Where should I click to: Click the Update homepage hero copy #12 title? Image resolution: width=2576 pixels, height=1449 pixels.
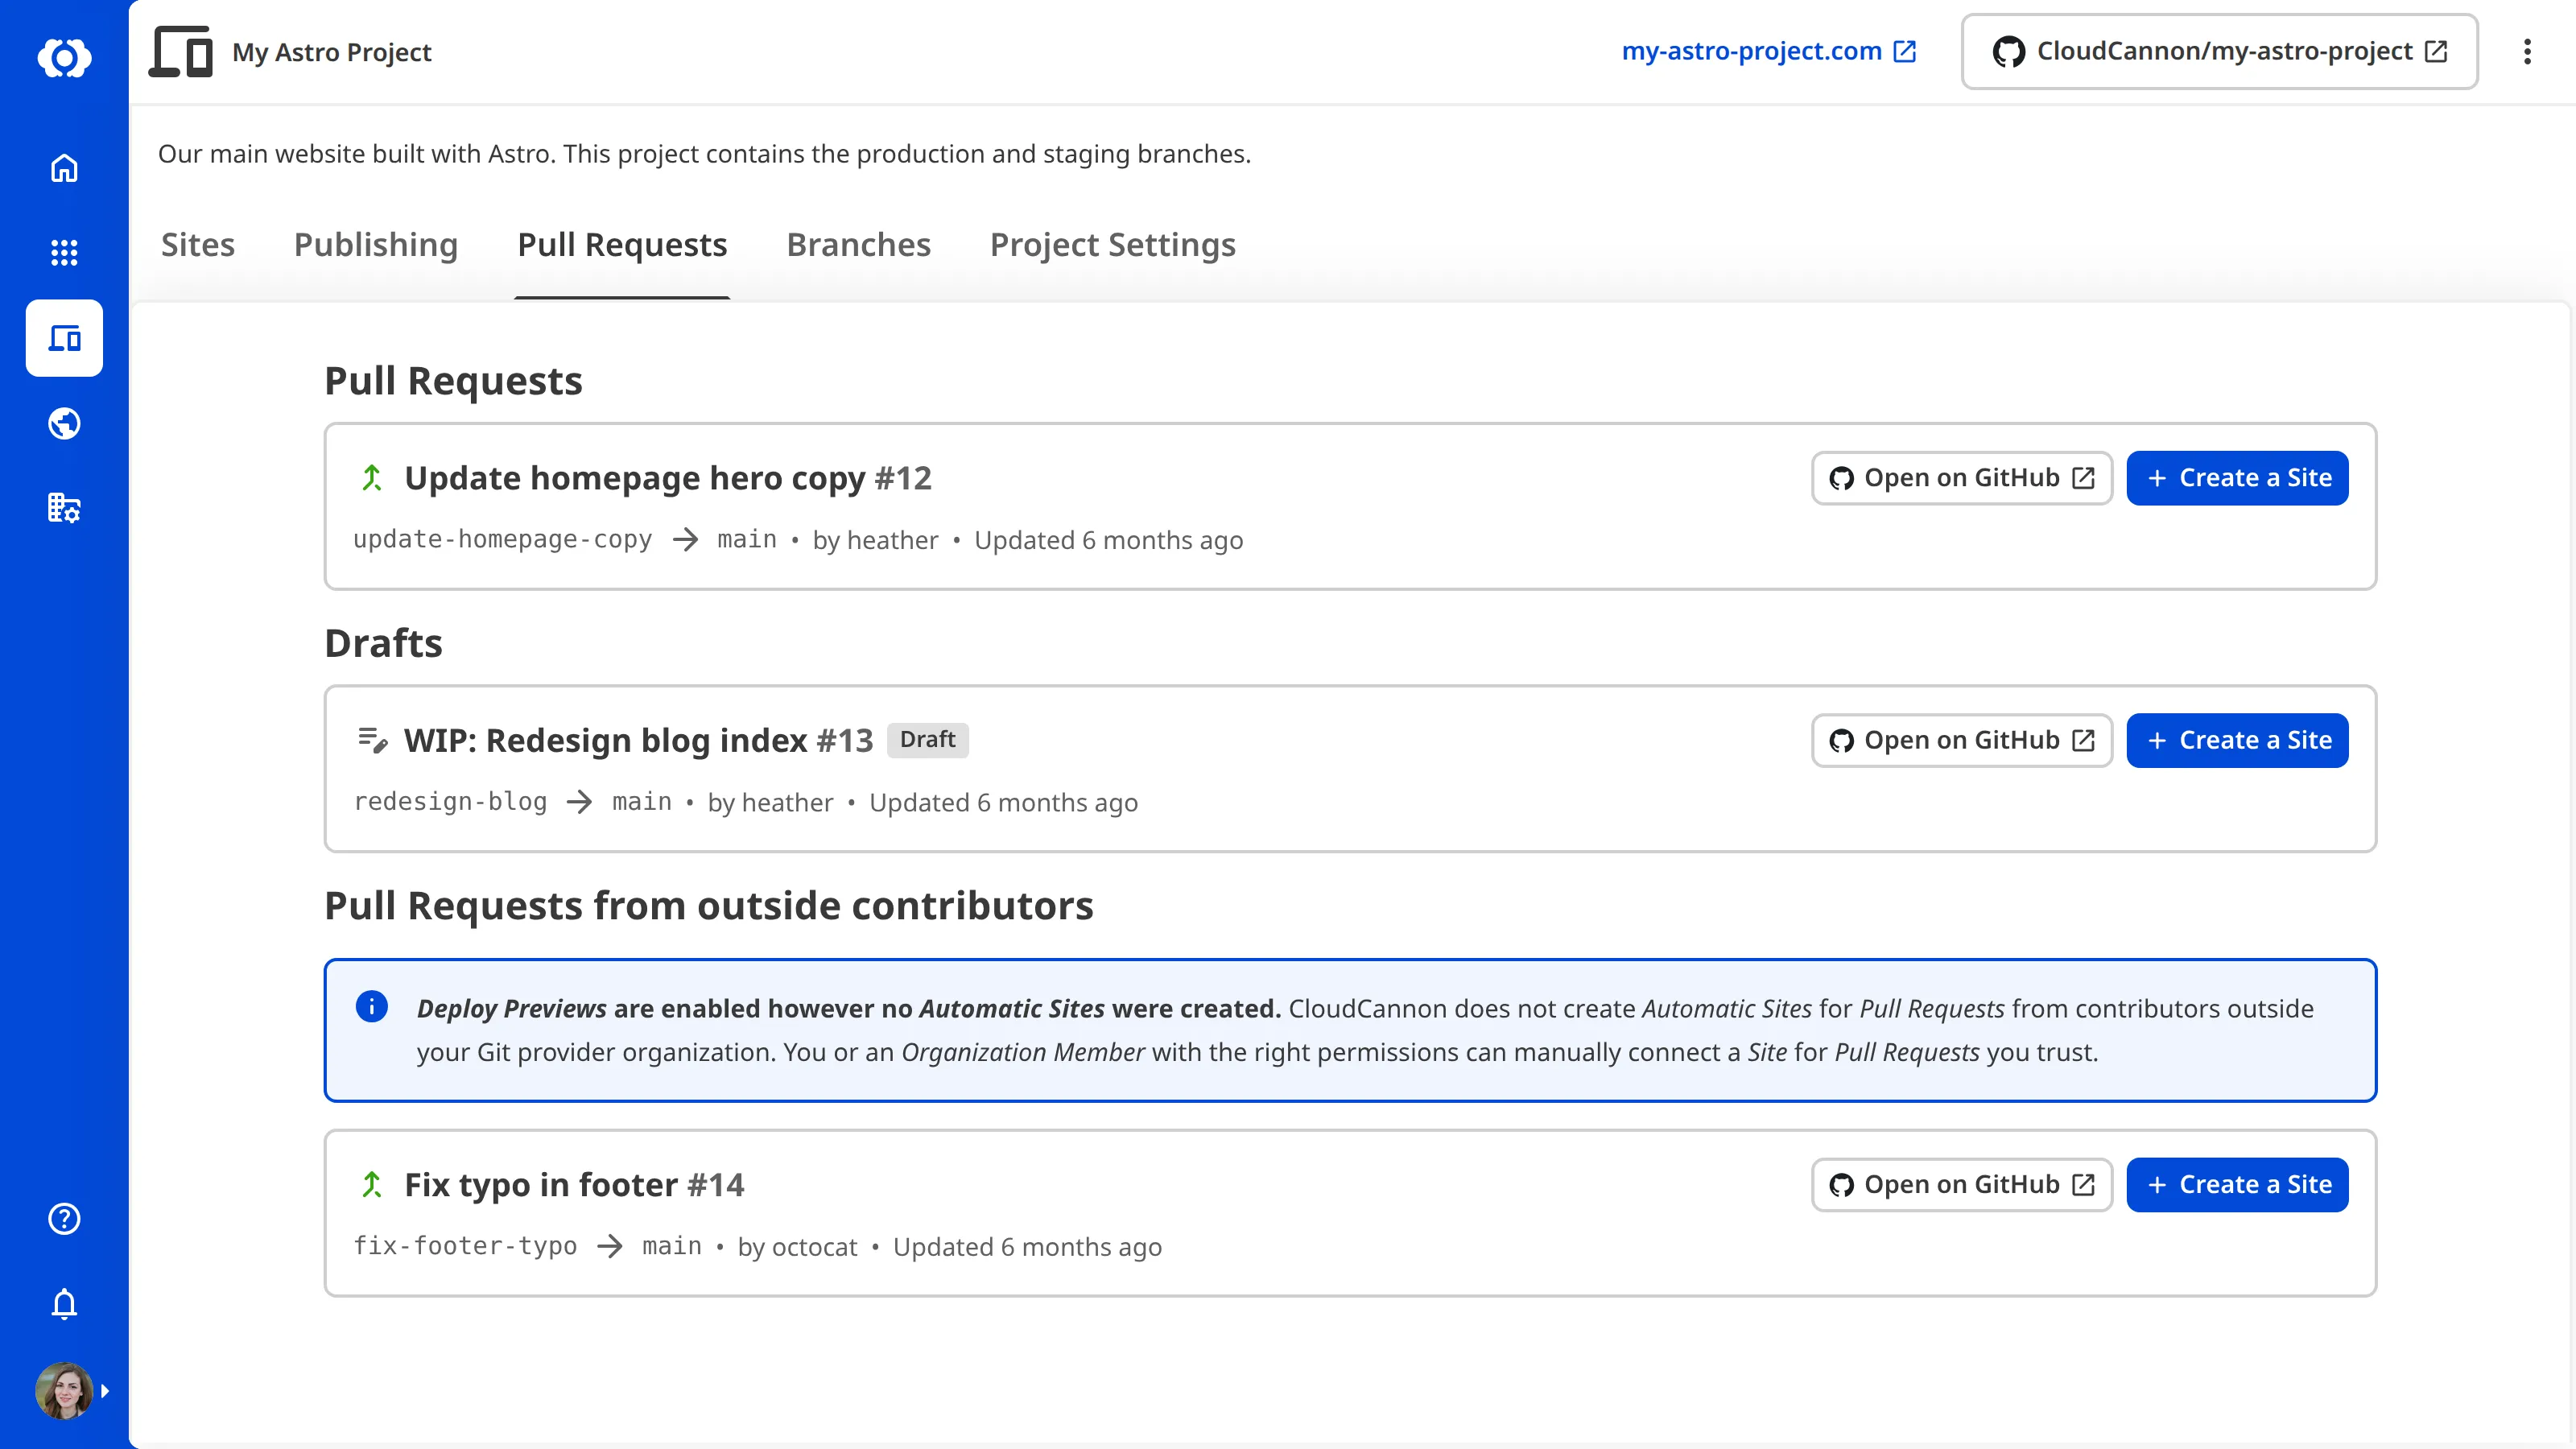668,478
